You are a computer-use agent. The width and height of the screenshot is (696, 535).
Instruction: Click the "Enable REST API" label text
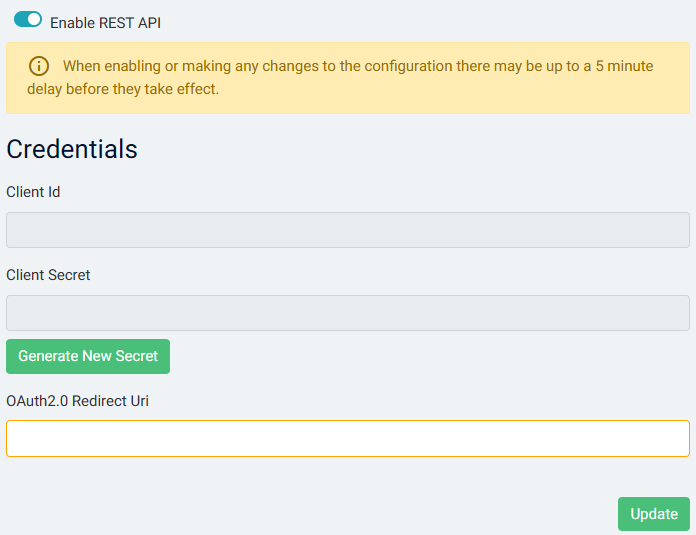(x=105, y=22)
